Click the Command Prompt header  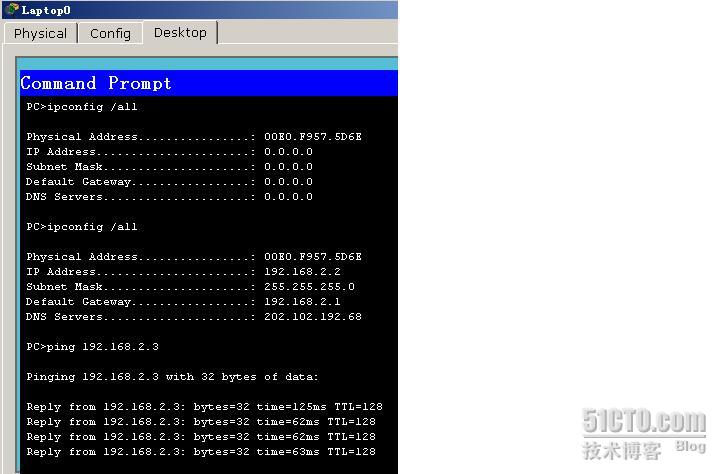pos(208,83)
